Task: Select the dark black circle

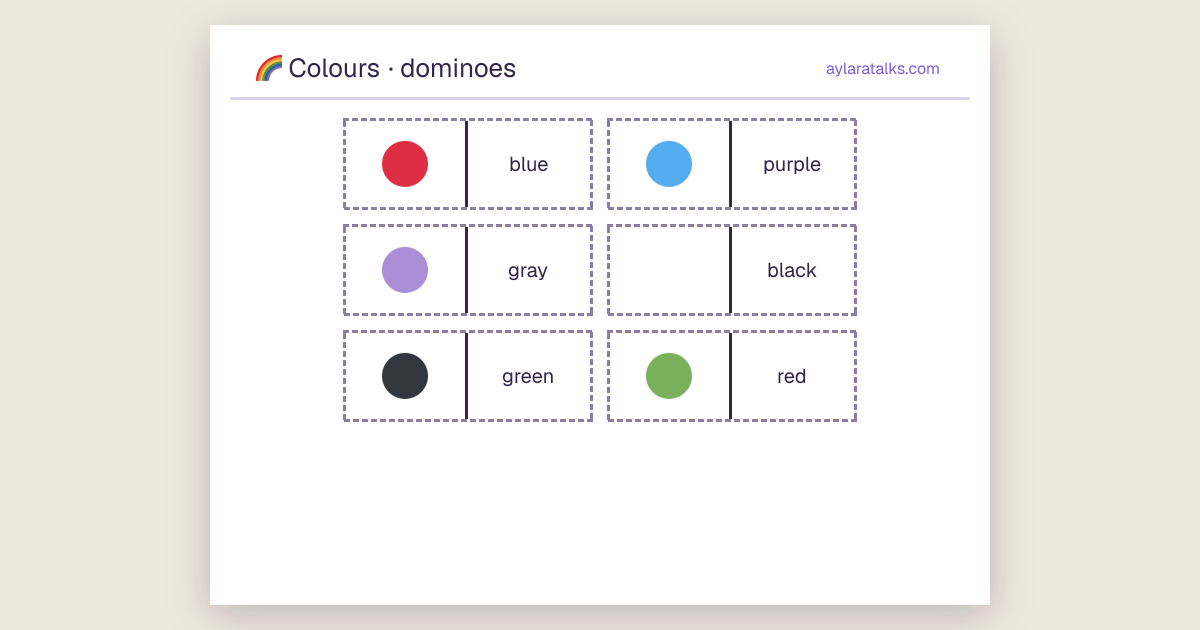Action: pos(405,376)
